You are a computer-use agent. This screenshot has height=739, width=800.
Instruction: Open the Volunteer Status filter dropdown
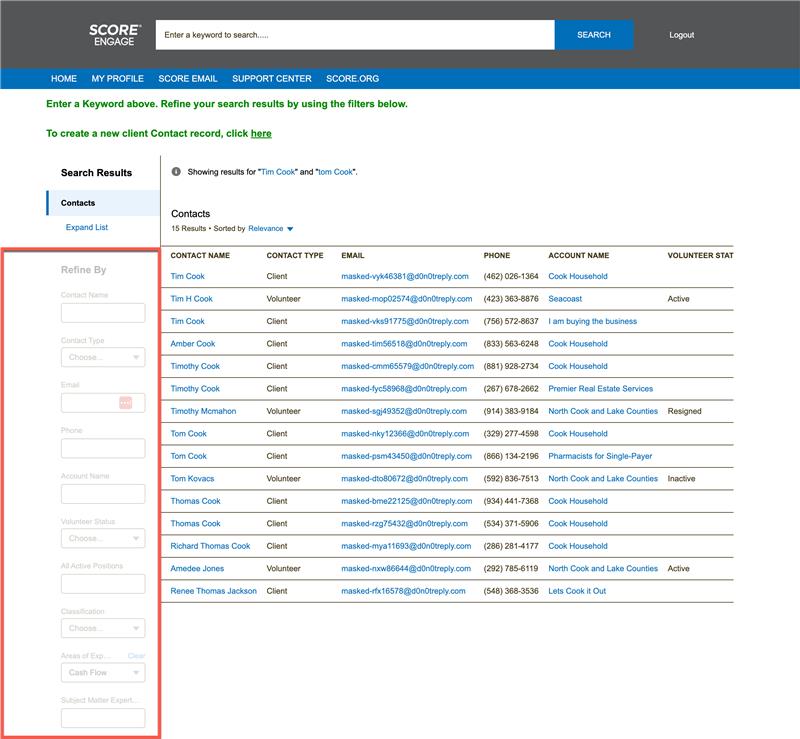click(103, 538)
